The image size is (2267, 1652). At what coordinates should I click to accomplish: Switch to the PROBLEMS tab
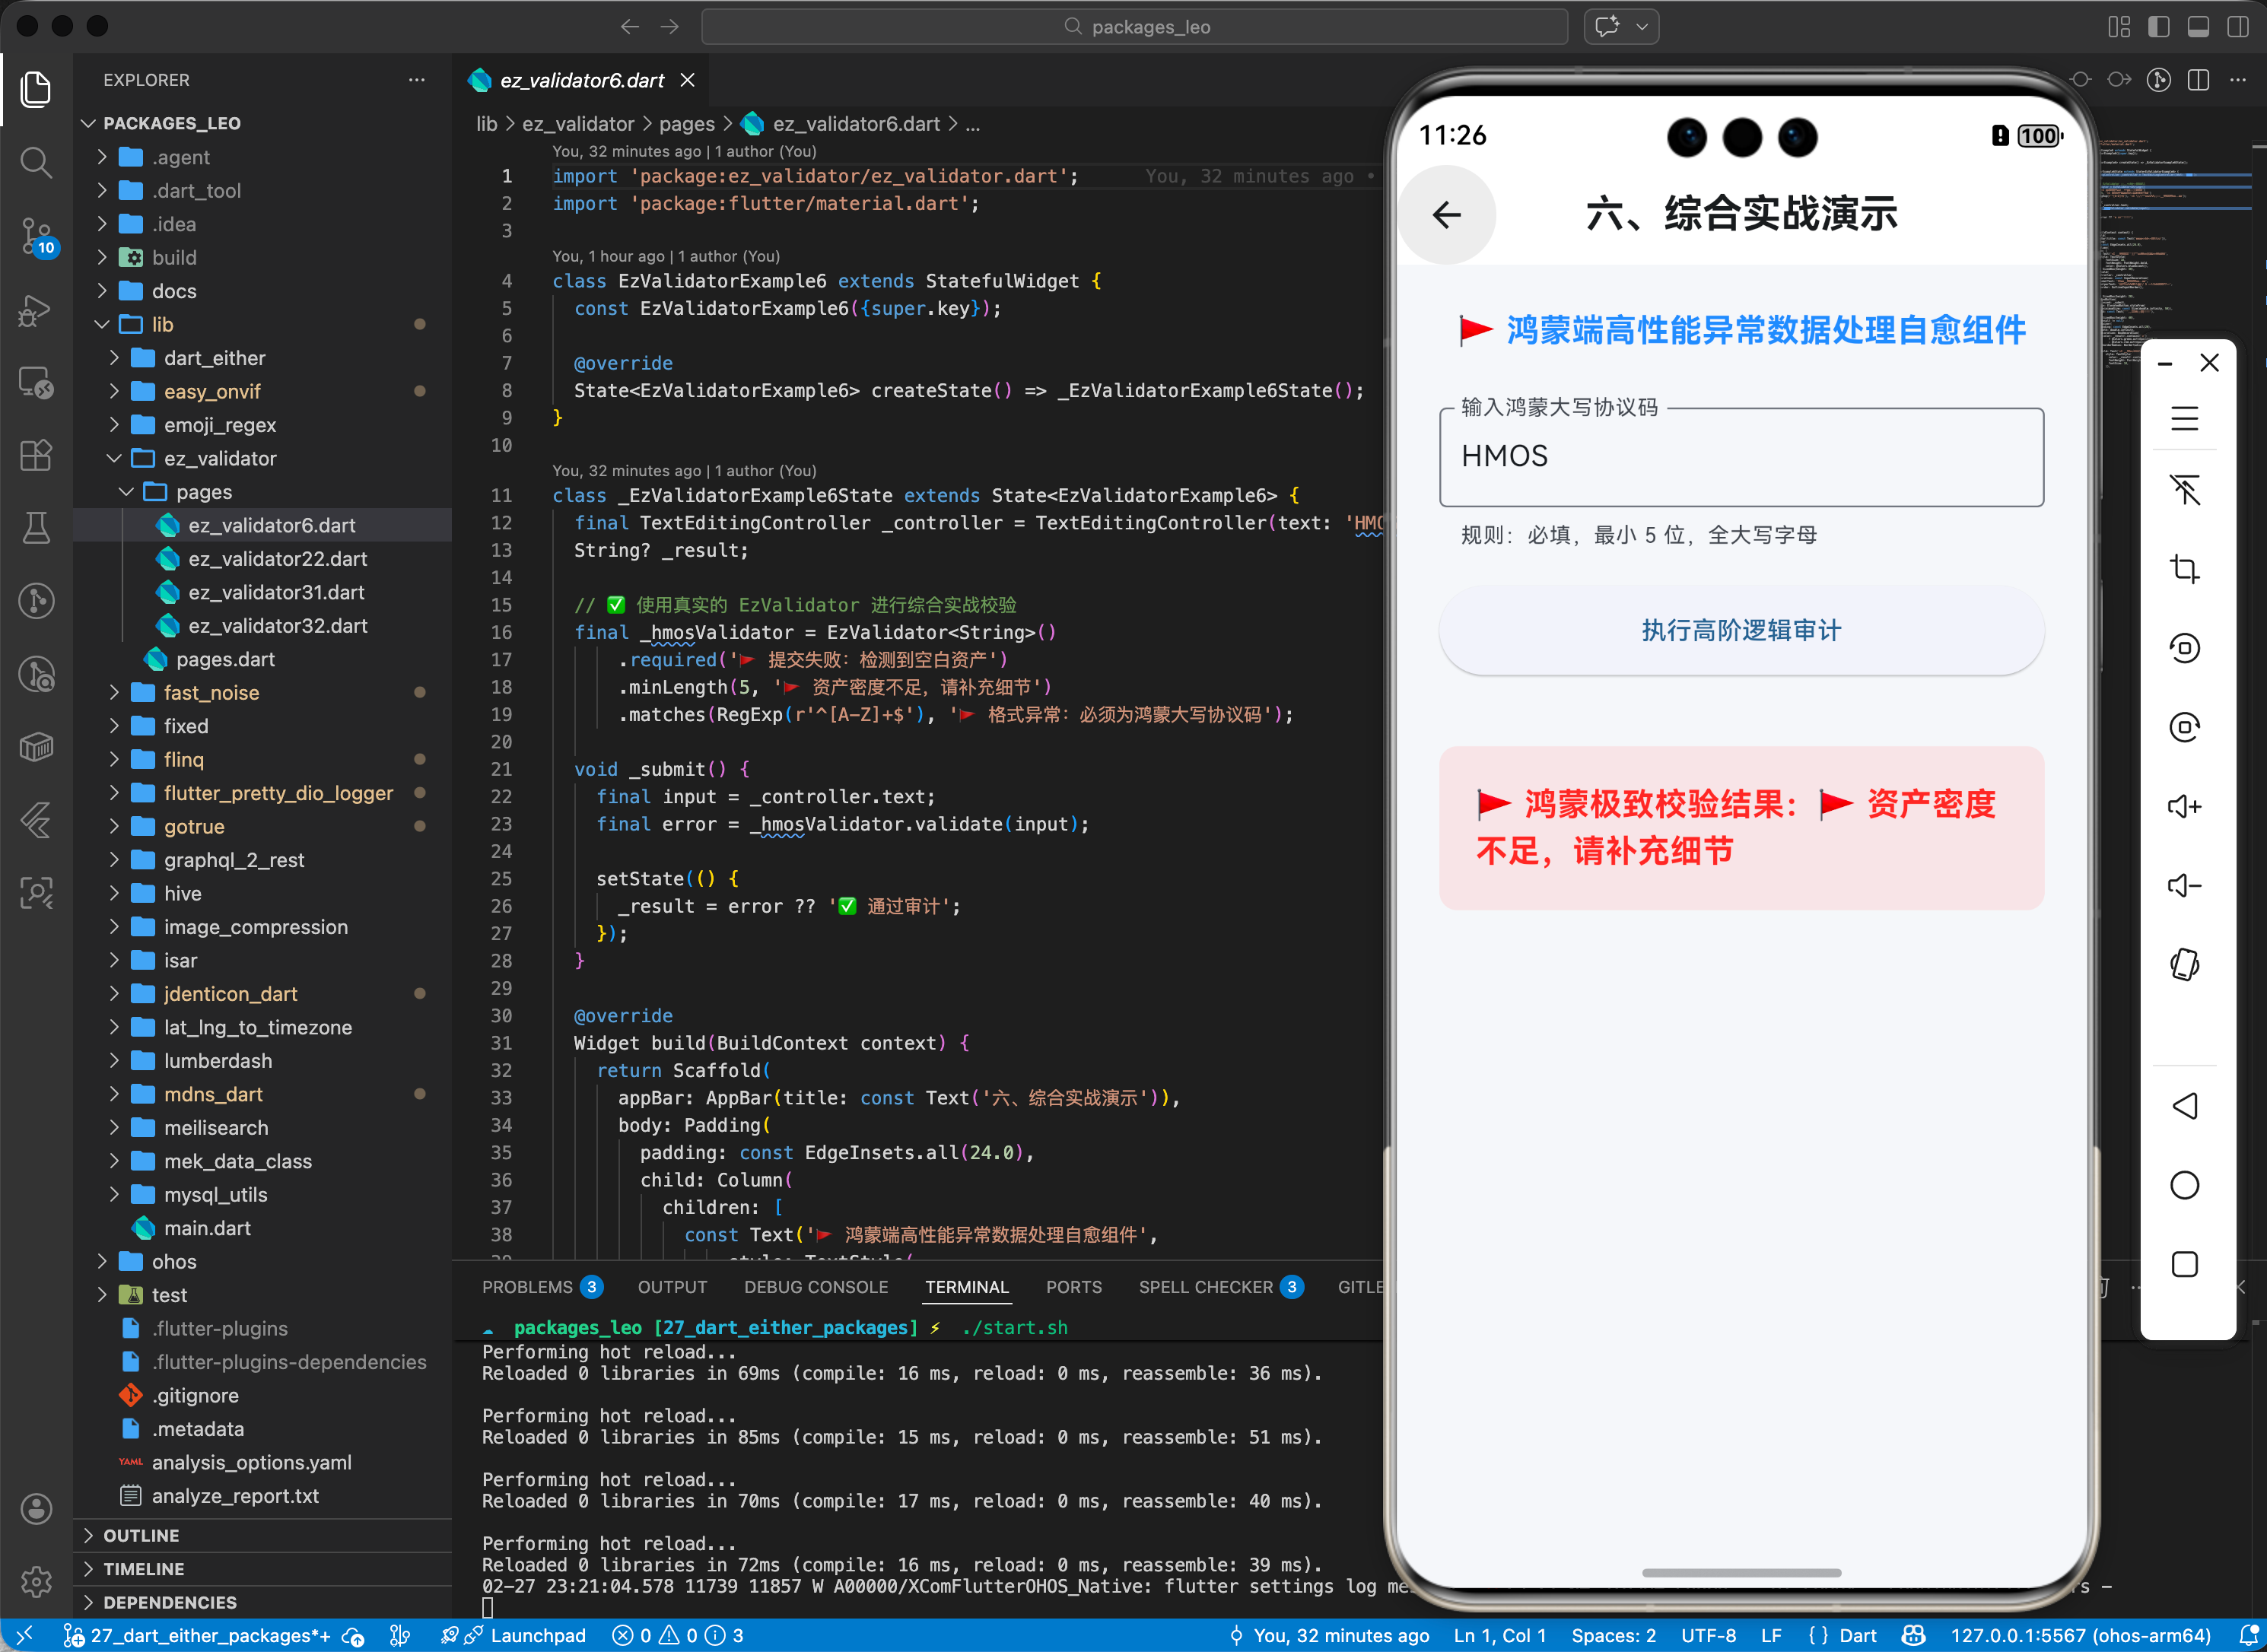click(527, 1287)
